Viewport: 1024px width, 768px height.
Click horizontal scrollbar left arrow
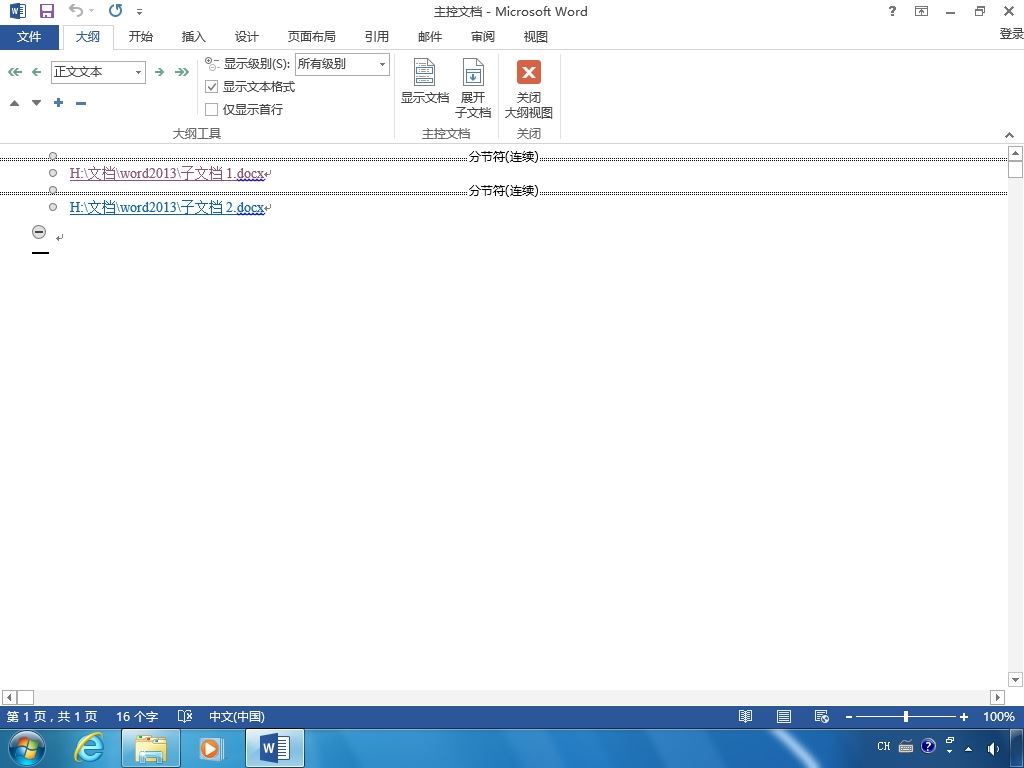(x=8, y=697)
